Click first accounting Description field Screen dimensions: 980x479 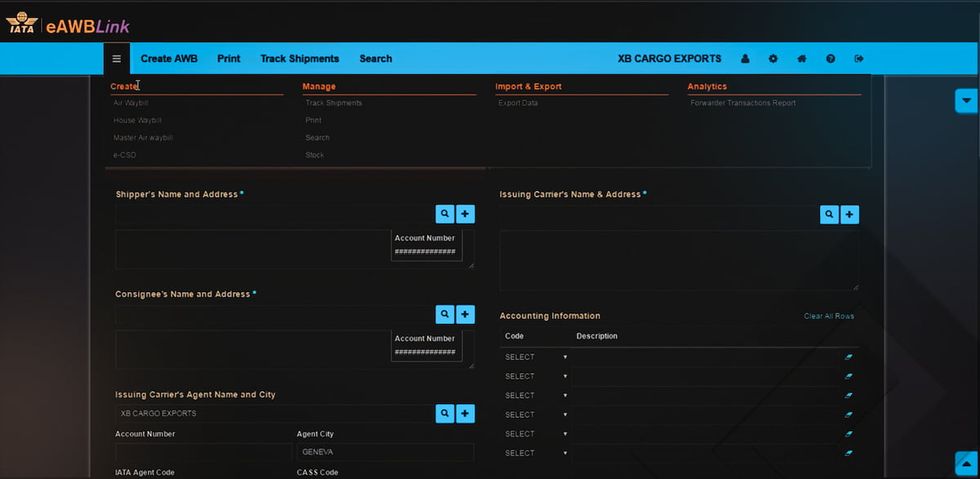(706, 357)
